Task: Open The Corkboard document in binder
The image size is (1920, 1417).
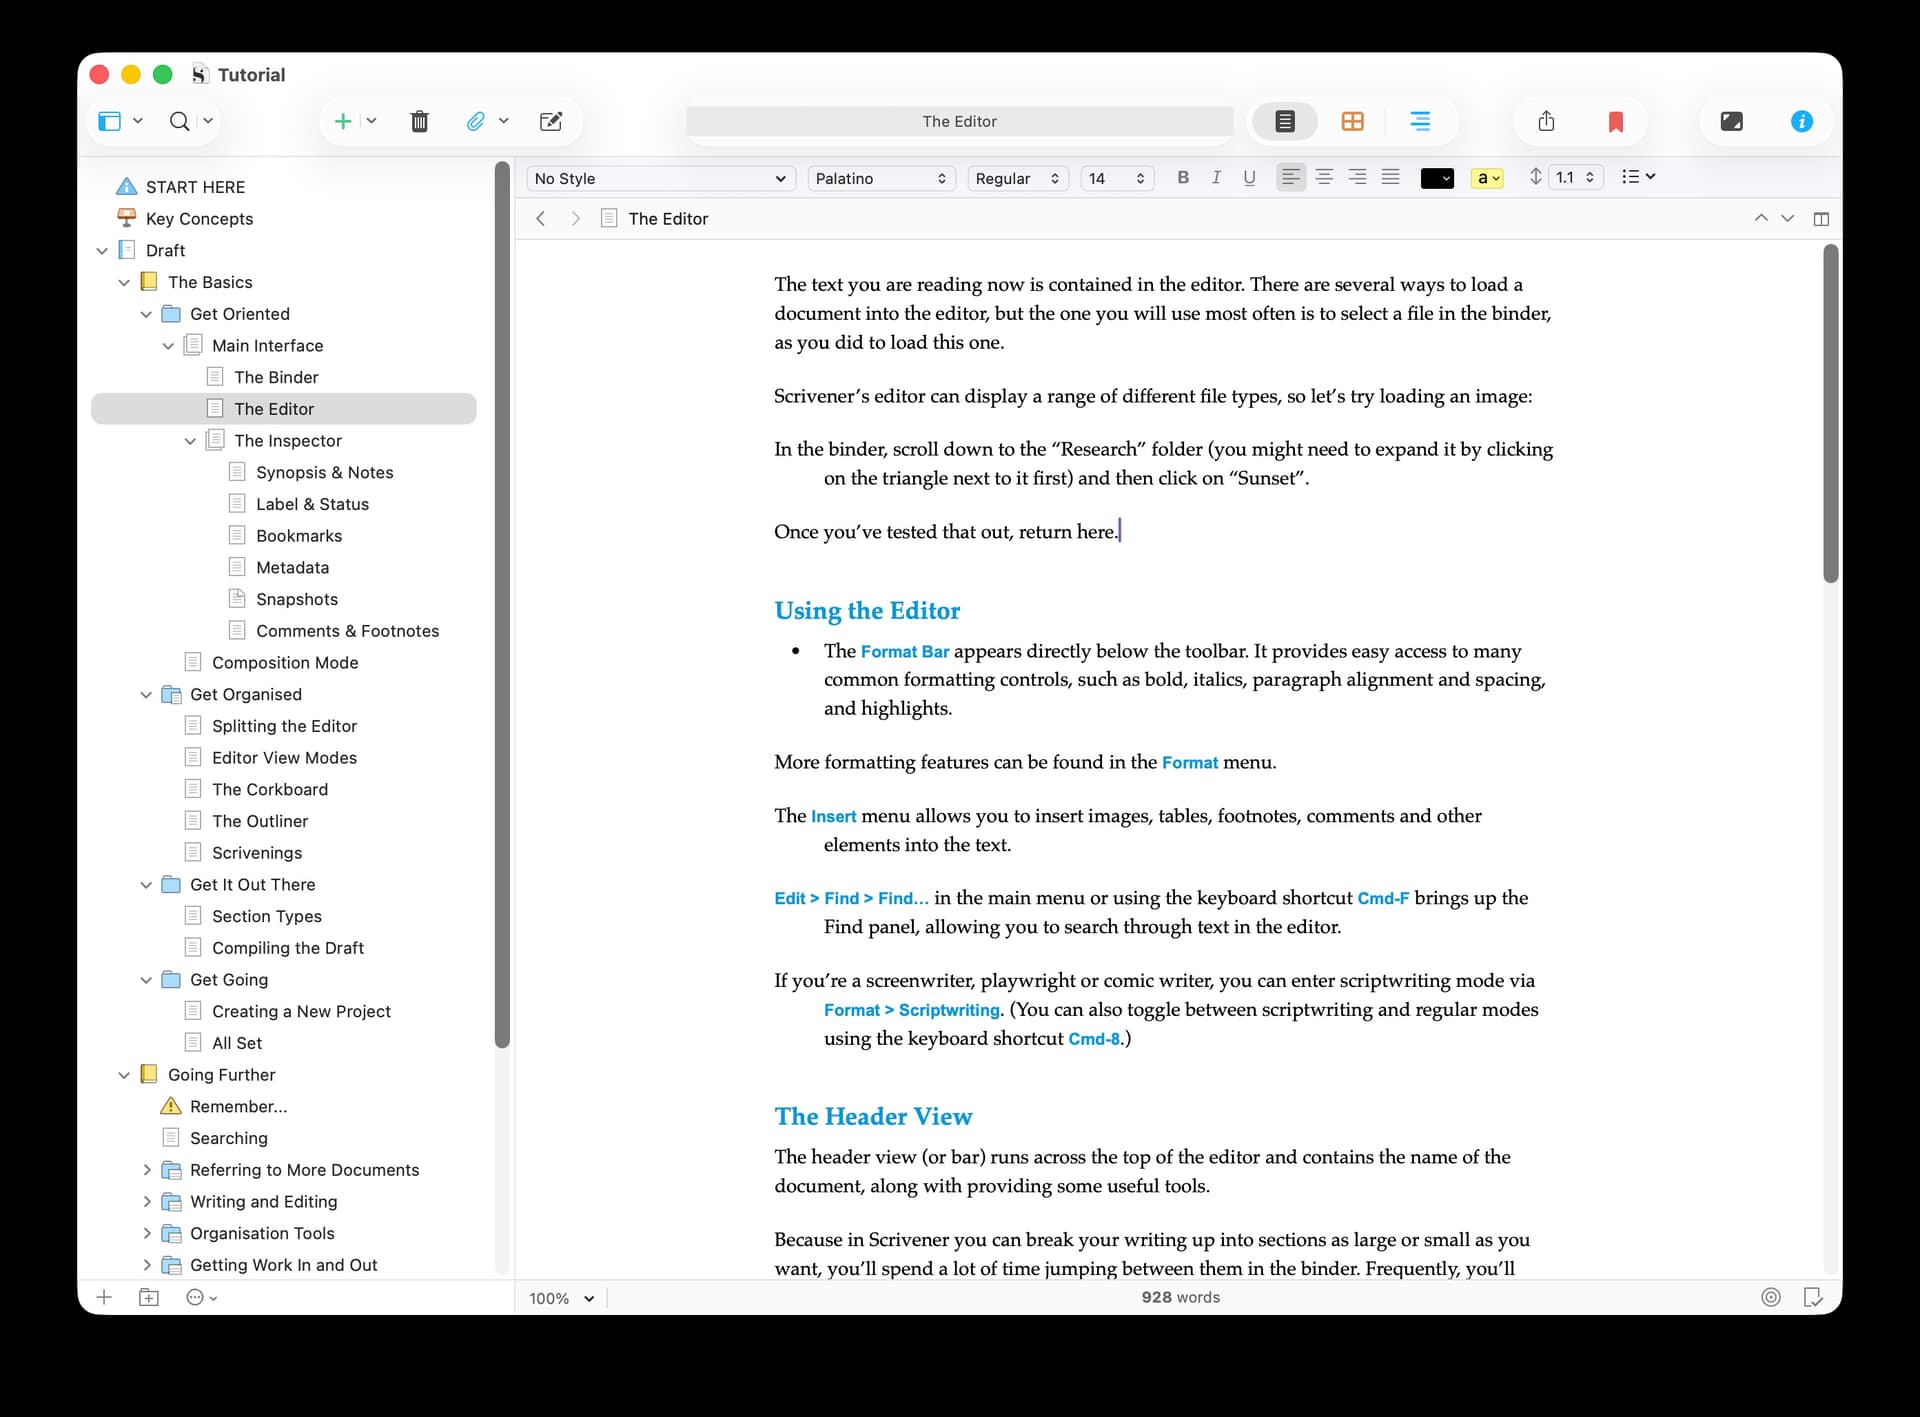Action: point(270,789)
